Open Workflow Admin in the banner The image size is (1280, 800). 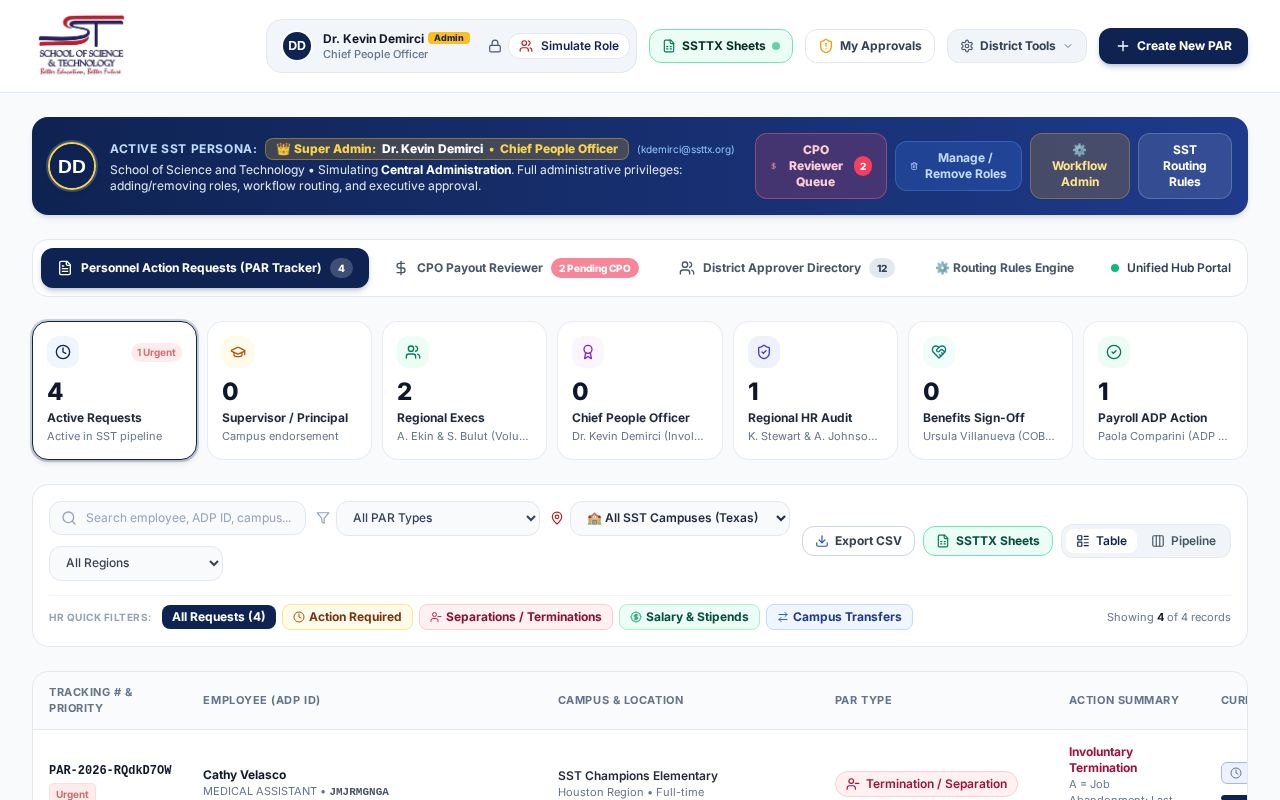point(1080,166)
